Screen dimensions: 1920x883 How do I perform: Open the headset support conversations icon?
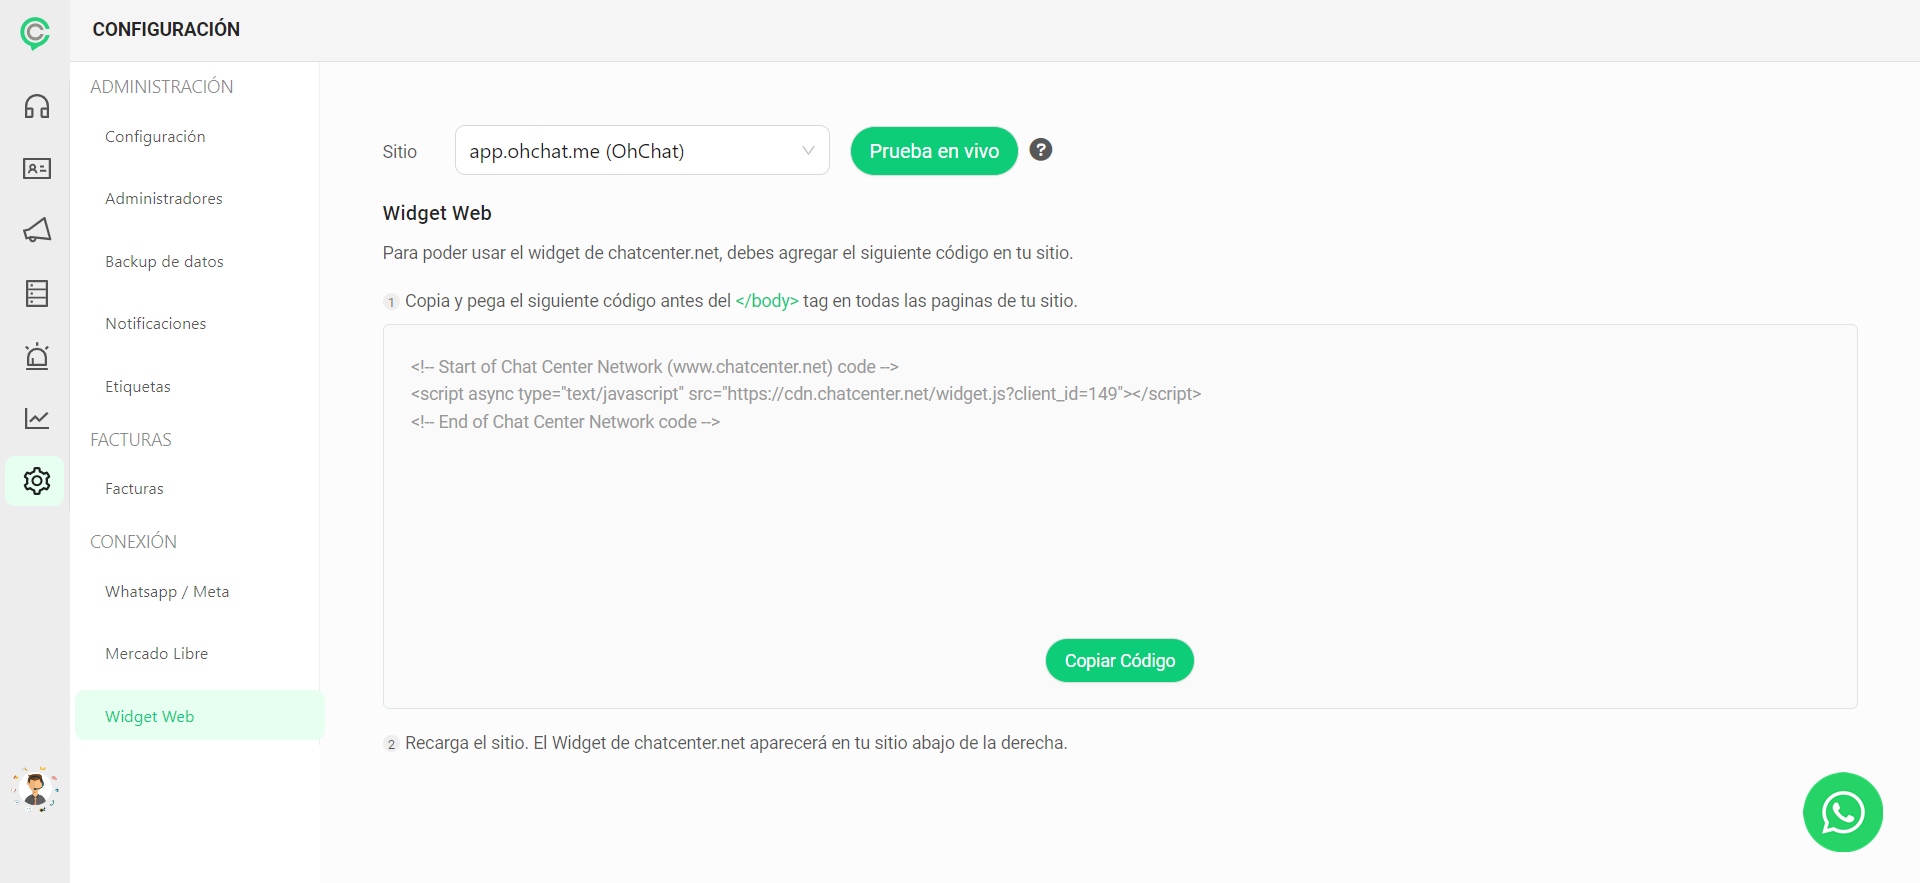pyautogui.click(x=37, y=106)
